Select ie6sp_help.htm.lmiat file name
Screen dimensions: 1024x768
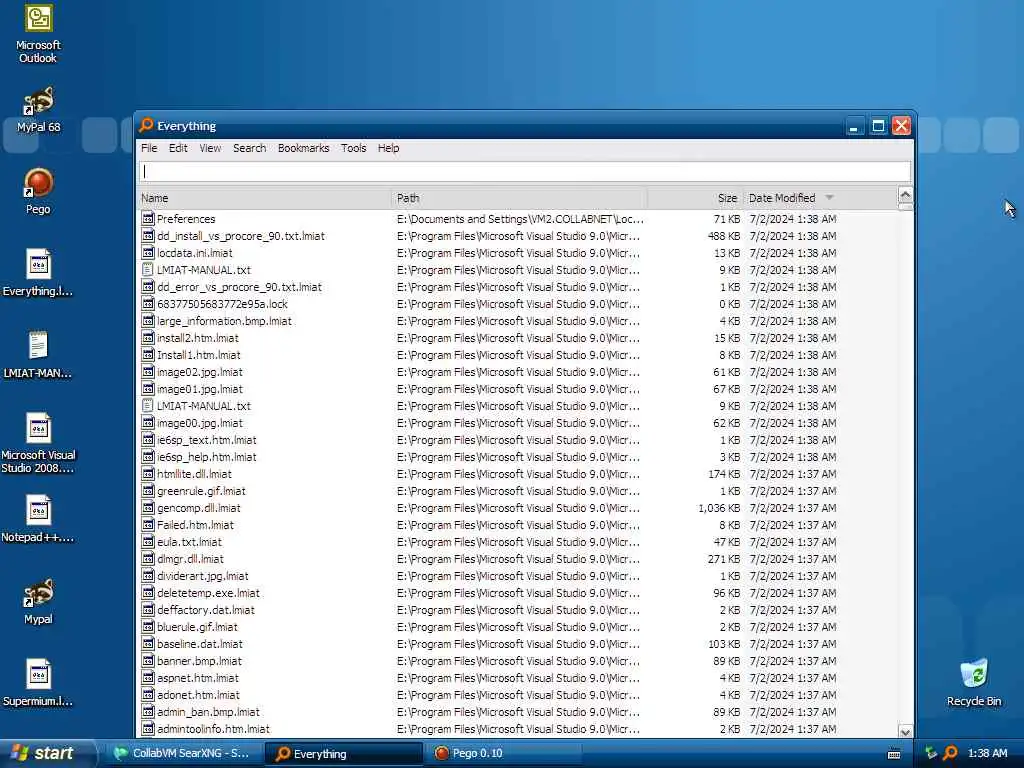(206, 456)
